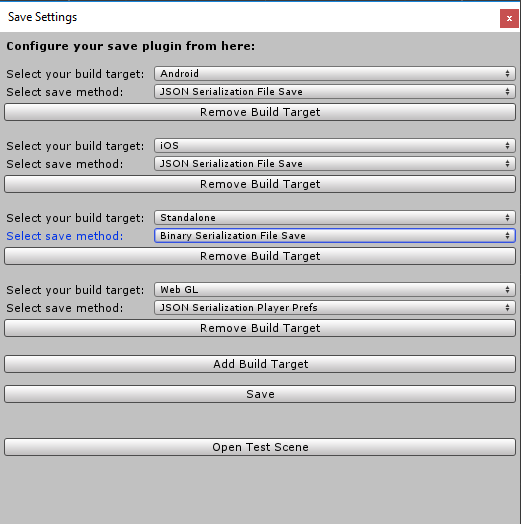Open the Web GL build target dropdown

point(335,290)
